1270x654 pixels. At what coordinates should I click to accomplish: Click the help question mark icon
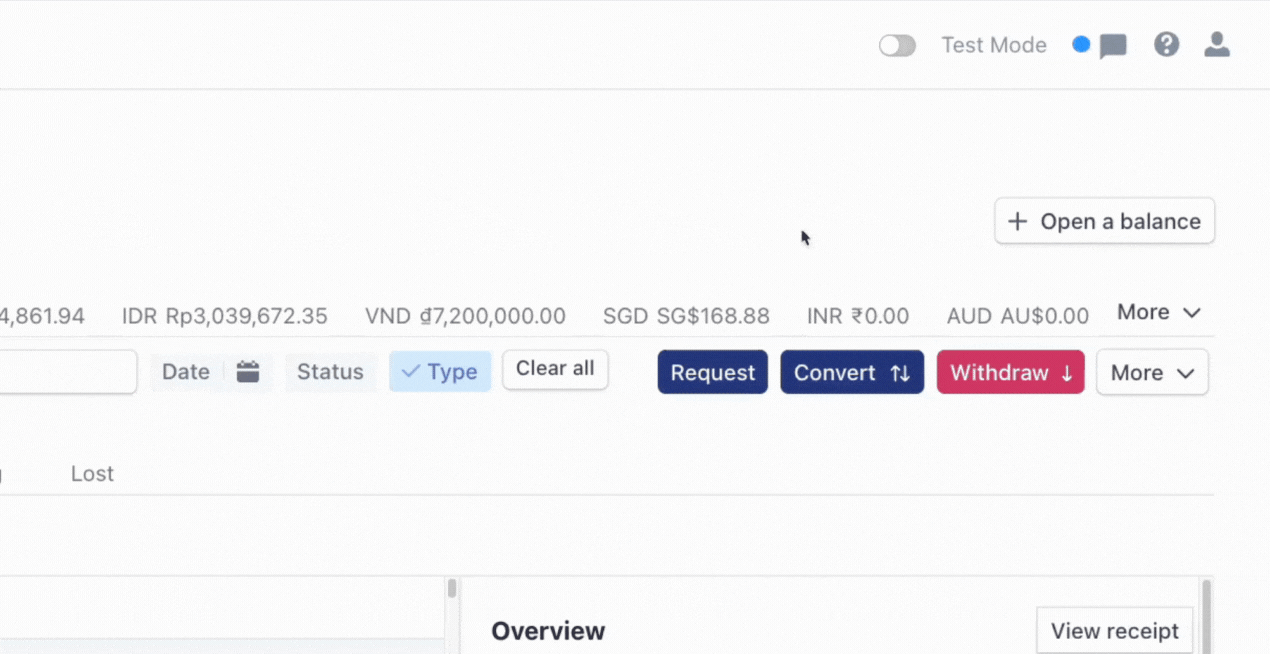click(1166, 44)
